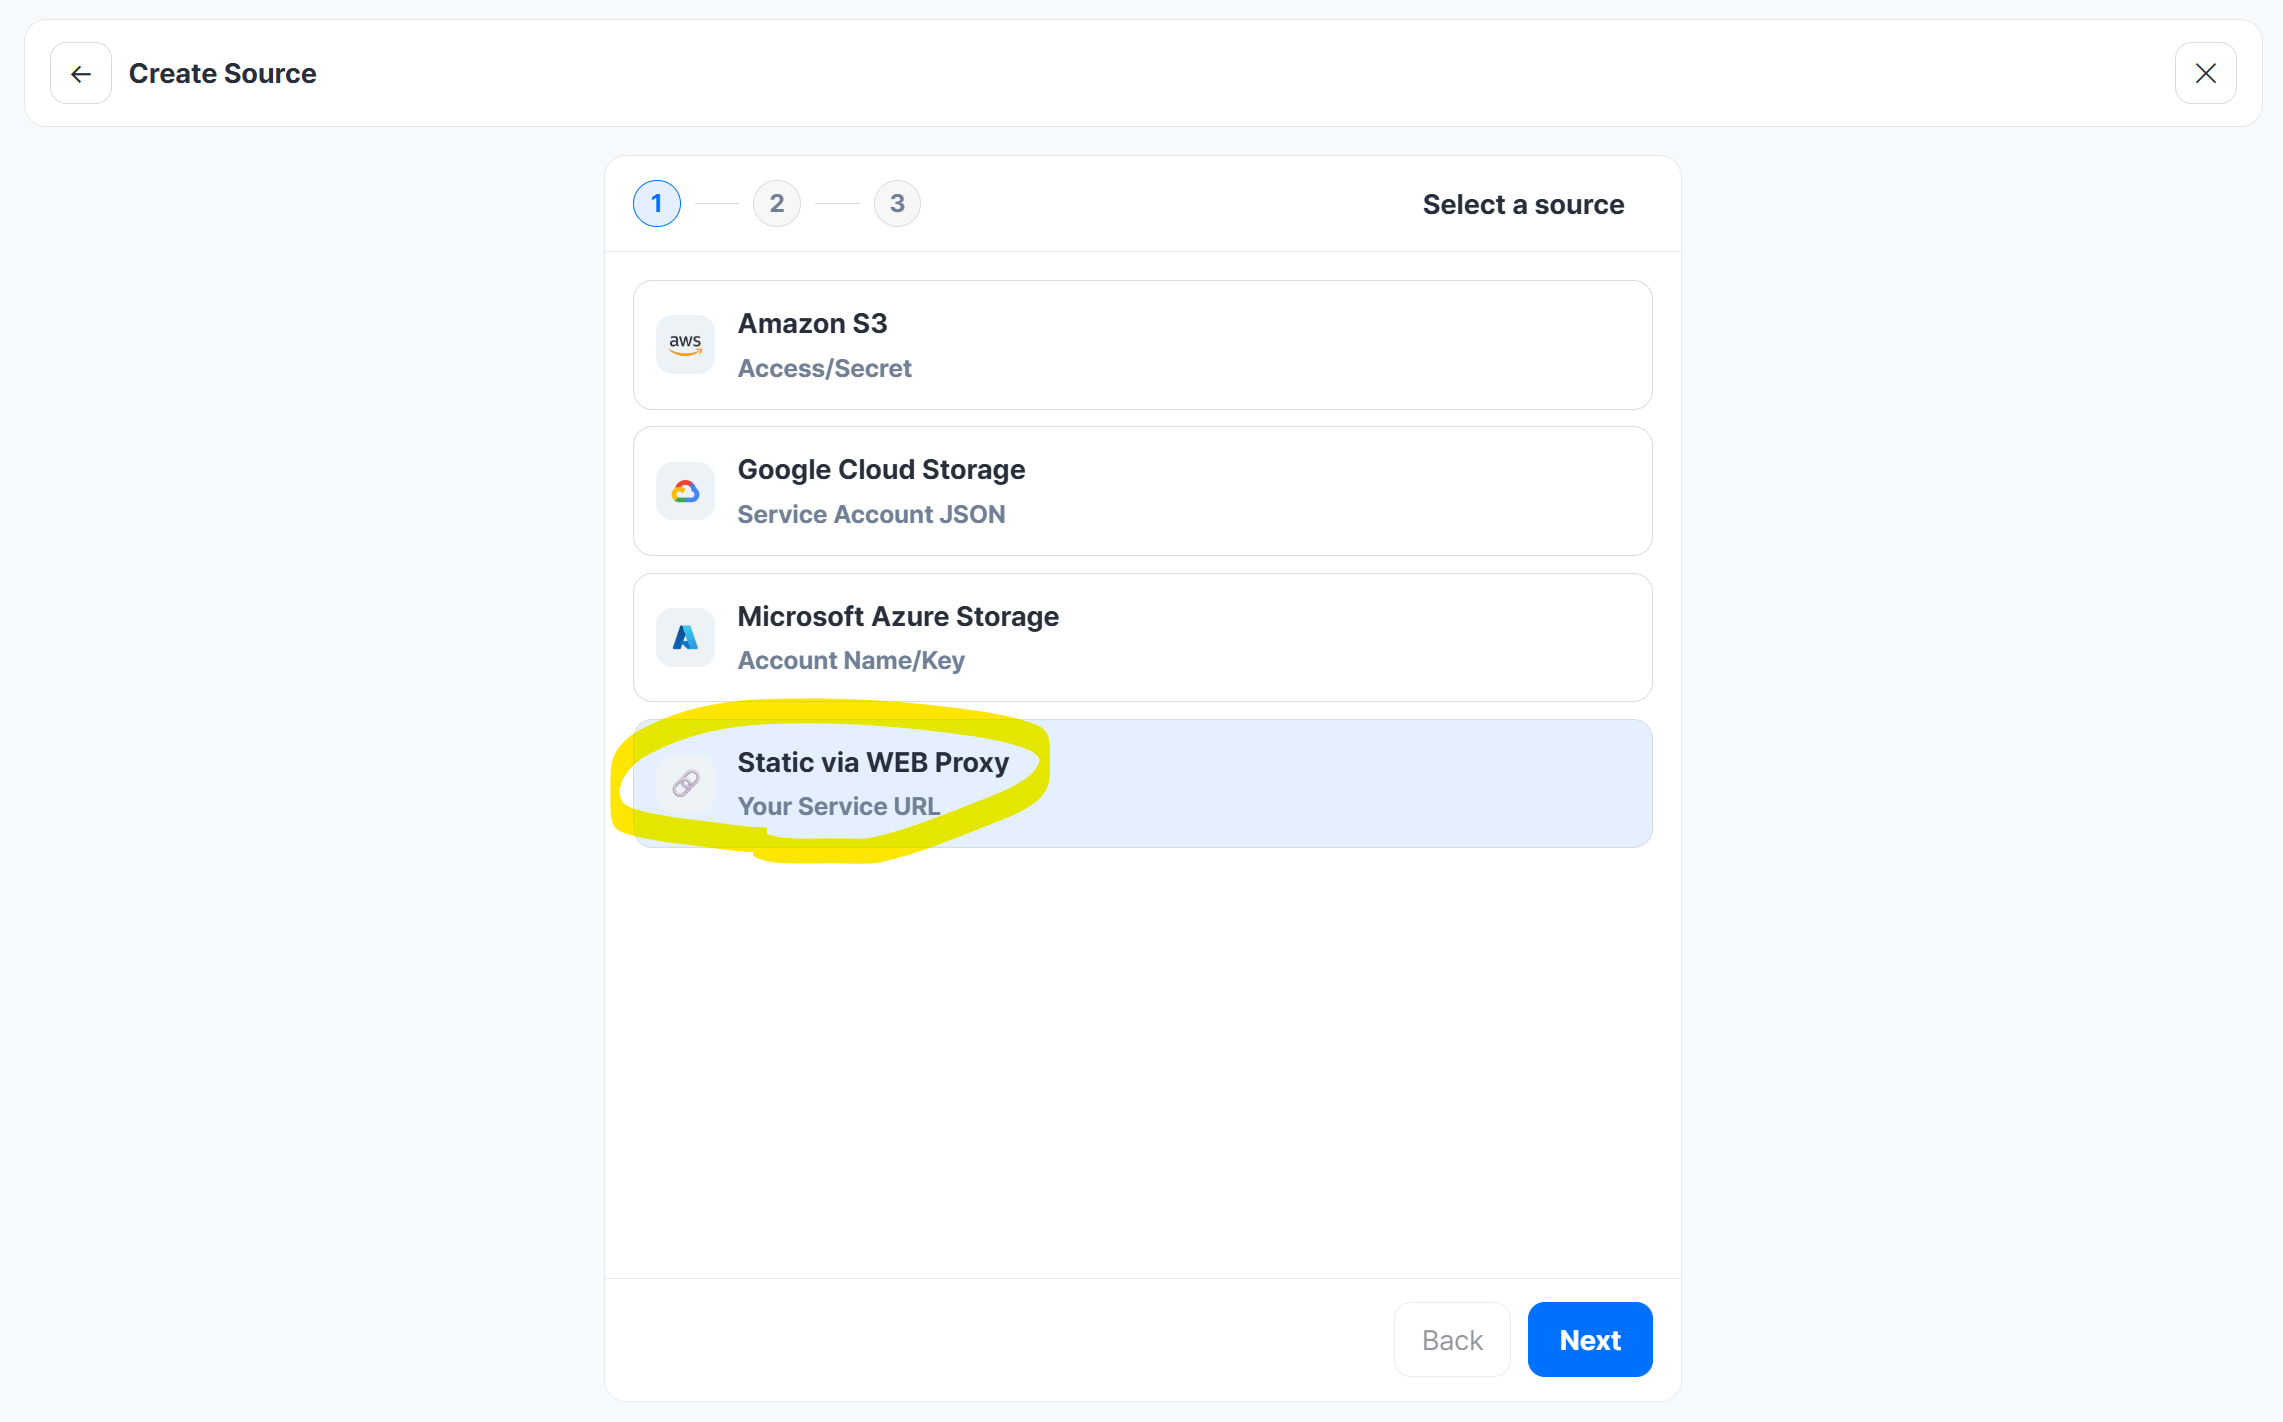Choose Google Cloud Storage source
This screenshot has width=2283, height=1422.
pos(1142,491)
